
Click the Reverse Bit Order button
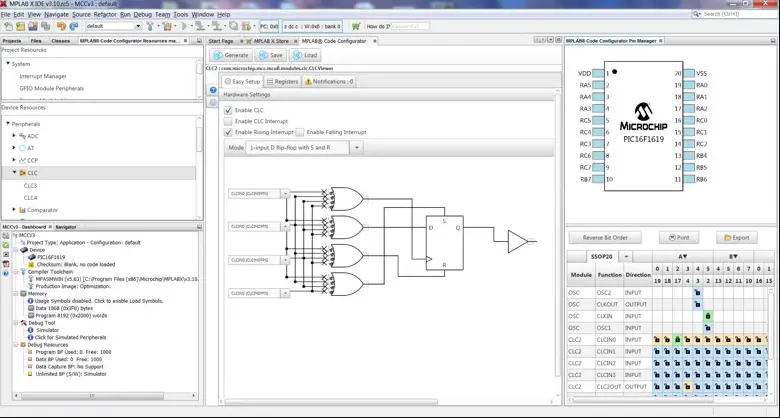pos(605,237)
